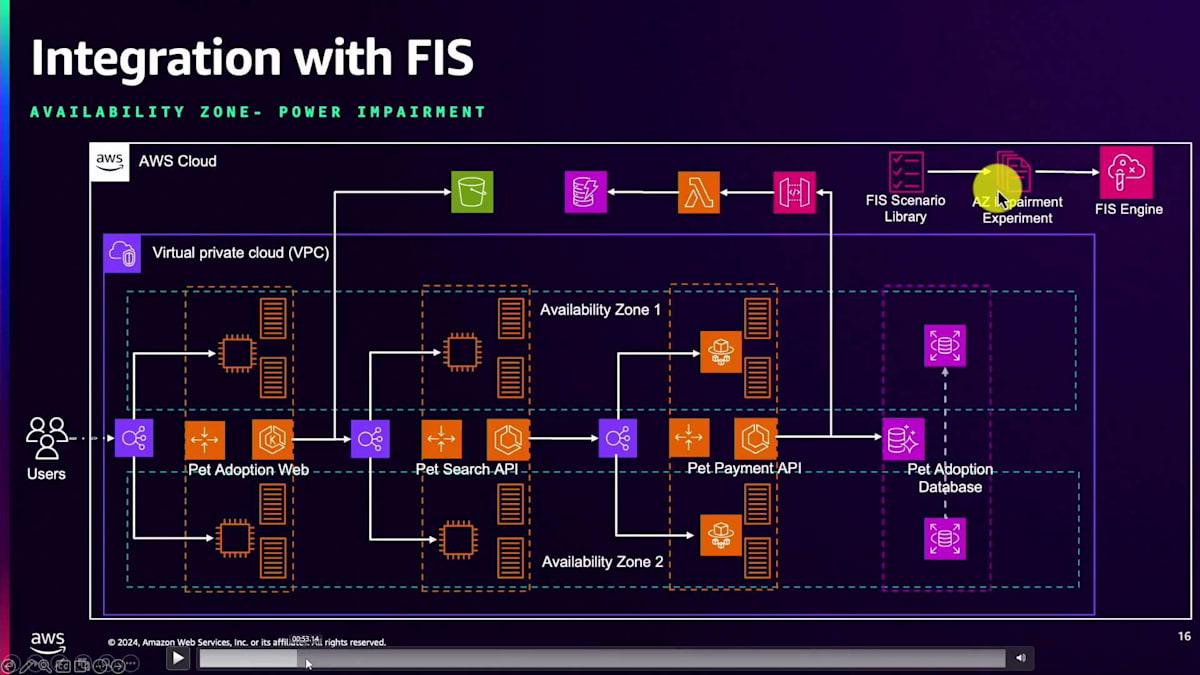
Task: Click the Users people icon
Action: [x=46, y=438]
